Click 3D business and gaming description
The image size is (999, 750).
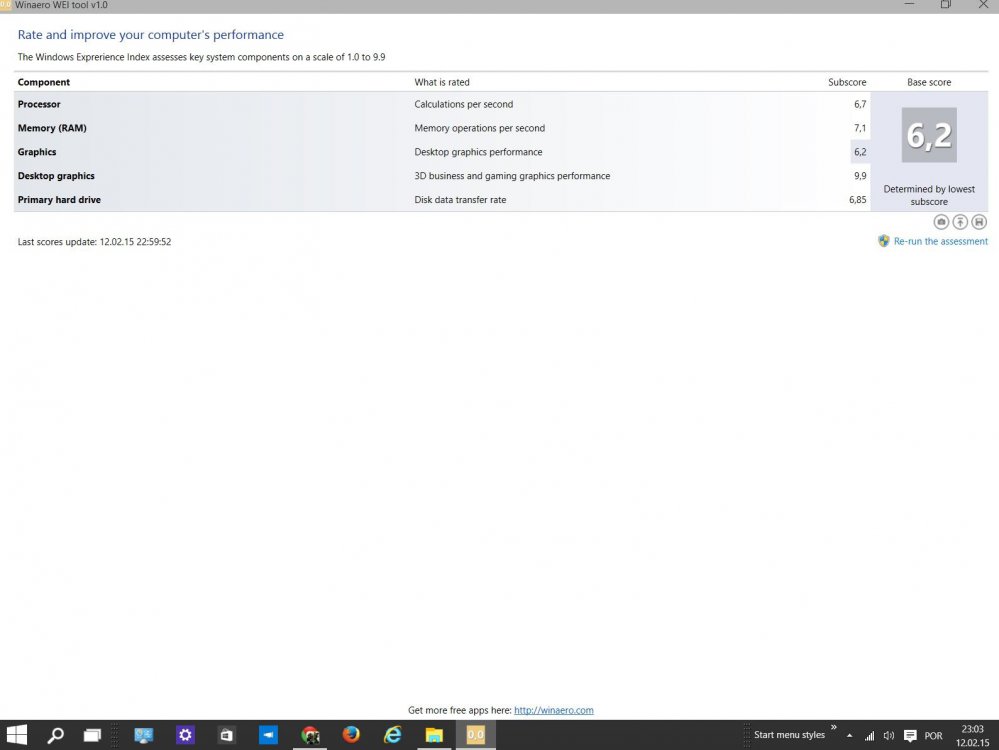click(x=512, y=176)
